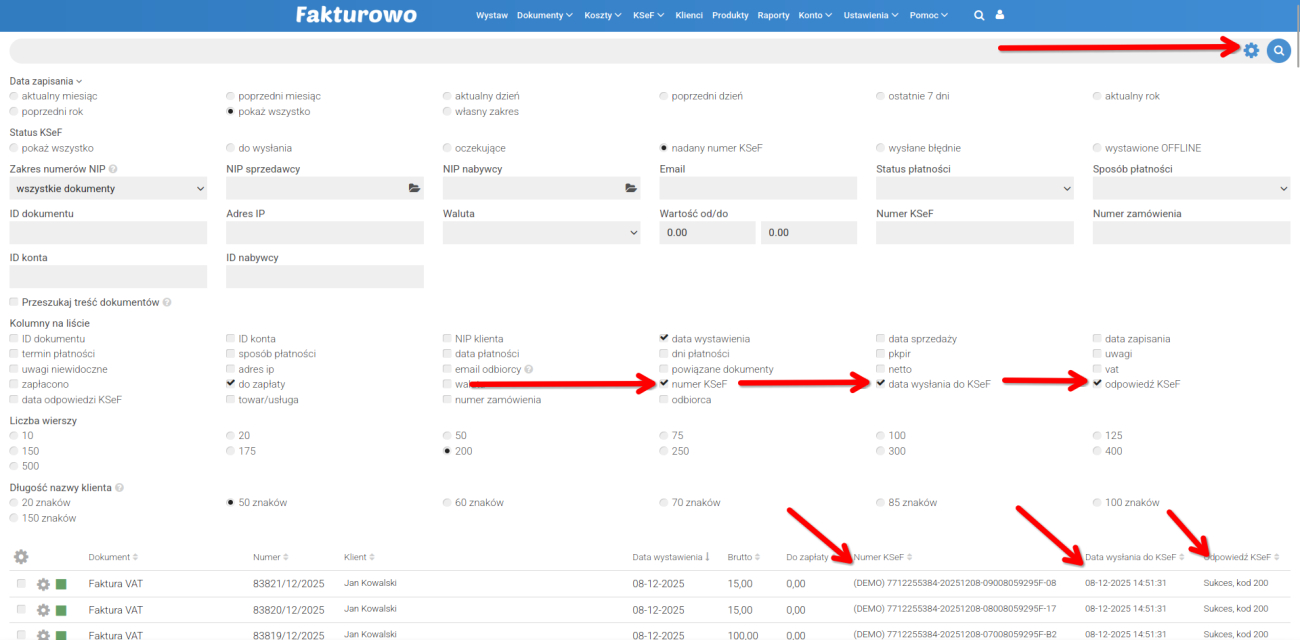Click the 'Numer zamówienia' input field

[1191, 233]
